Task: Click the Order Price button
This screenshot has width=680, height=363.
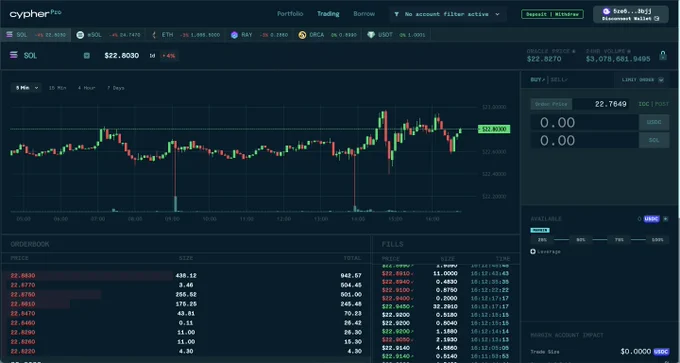Action: [551, 104]
